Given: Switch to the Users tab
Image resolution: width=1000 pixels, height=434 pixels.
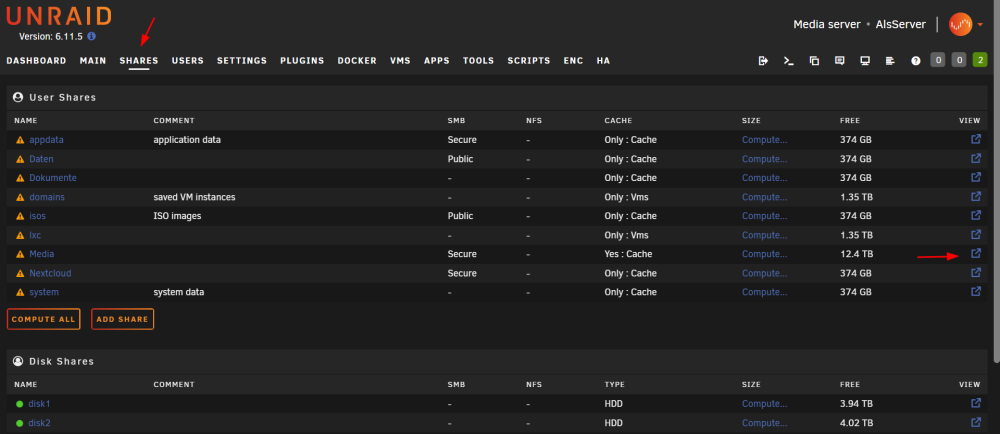Looking at the screenshot, I should (188, 61).
